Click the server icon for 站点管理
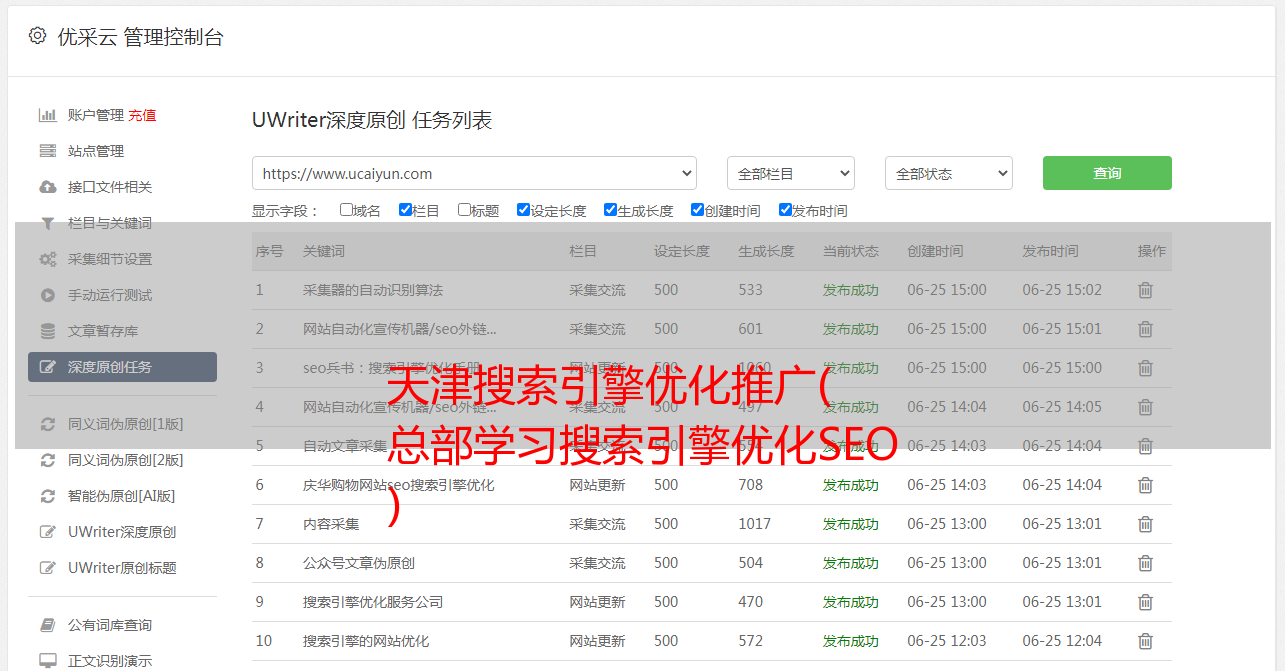The image size is (1285, 671). [x=47, y=151]
